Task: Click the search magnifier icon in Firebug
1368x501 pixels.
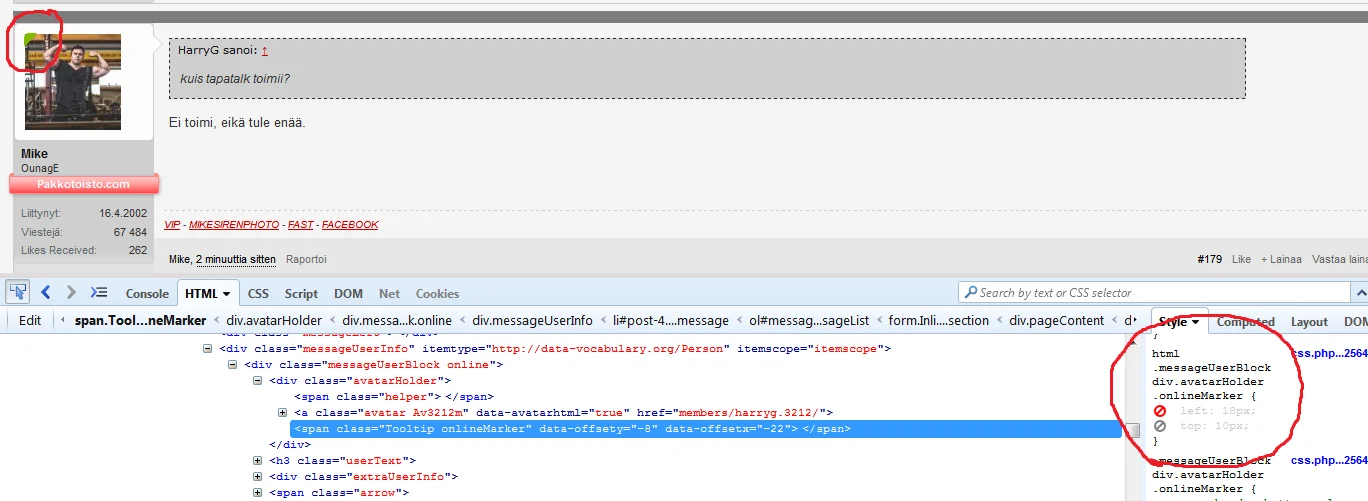Action: click(x=969, y=293)
